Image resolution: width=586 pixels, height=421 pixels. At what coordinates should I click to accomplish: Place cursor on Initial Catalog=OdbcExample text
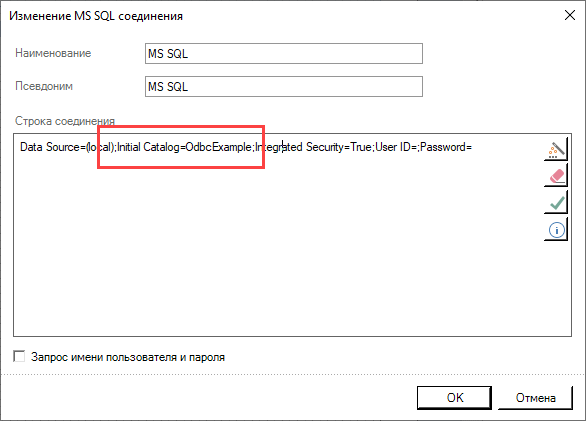[185, 147]
